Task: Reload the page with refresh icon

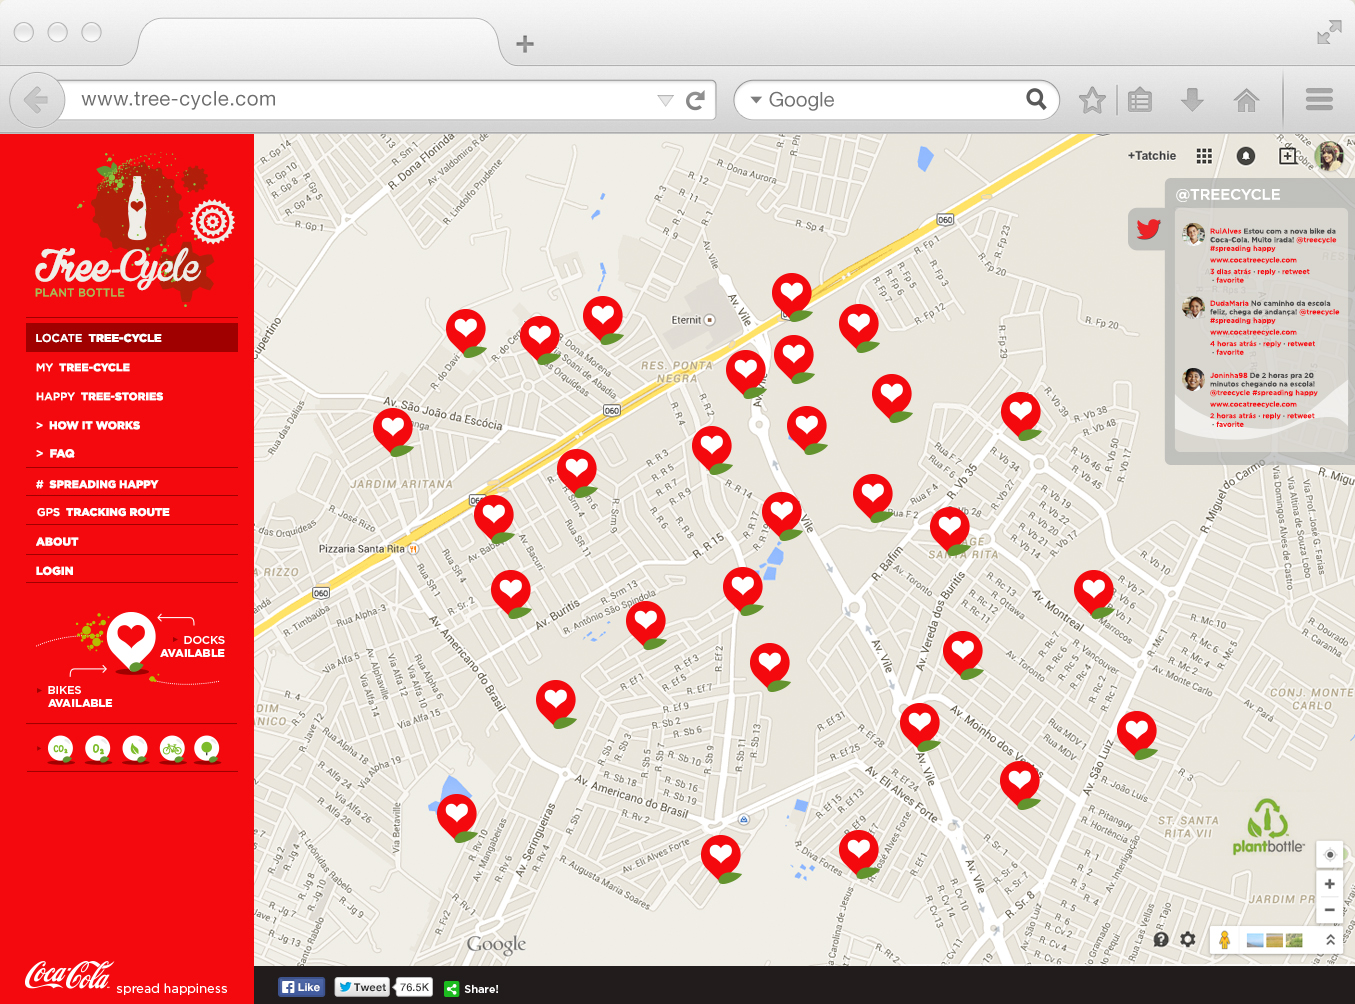Action: [x=695, y=100]
